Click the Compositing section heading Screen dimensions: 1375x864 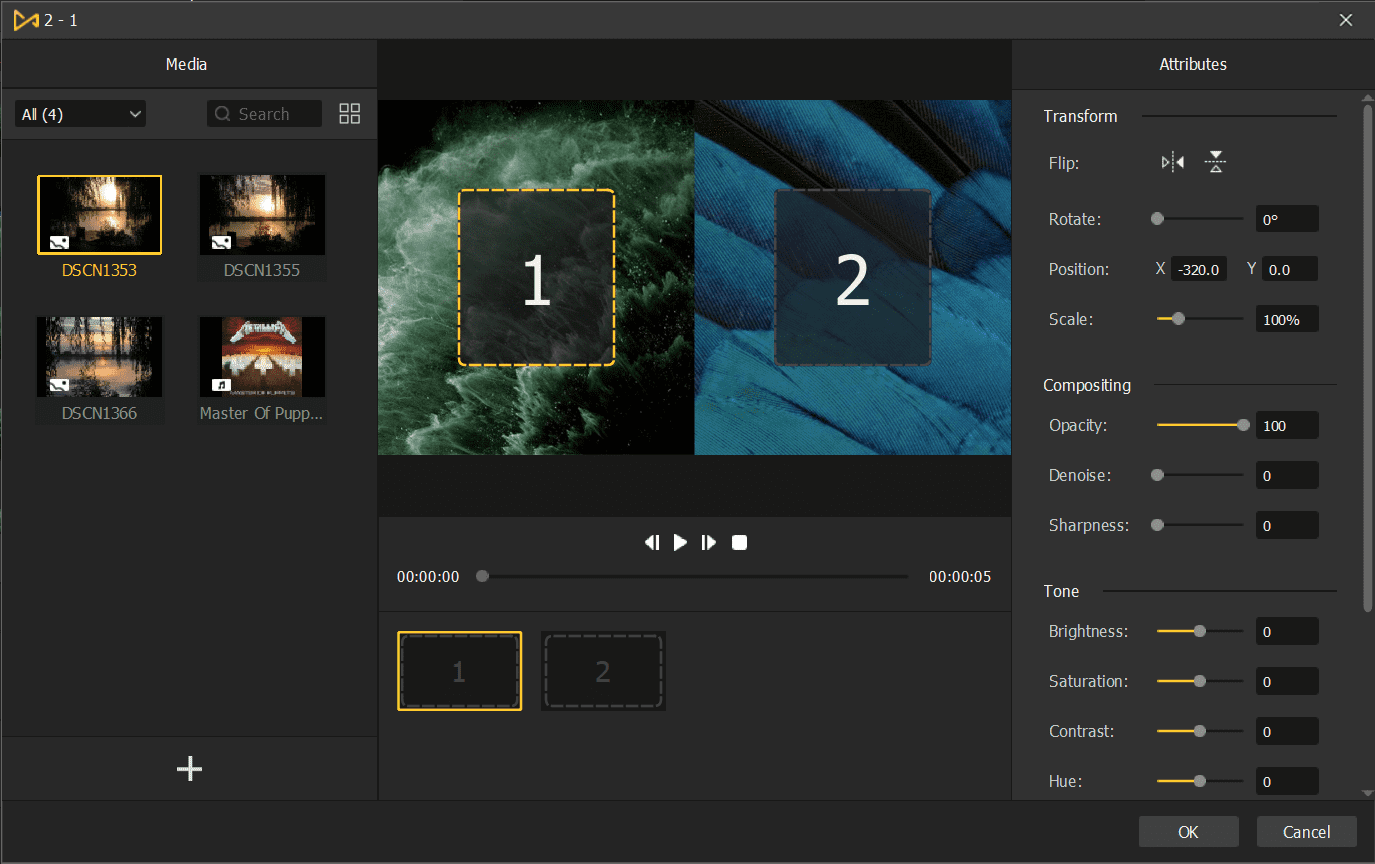pos(1087,385)
